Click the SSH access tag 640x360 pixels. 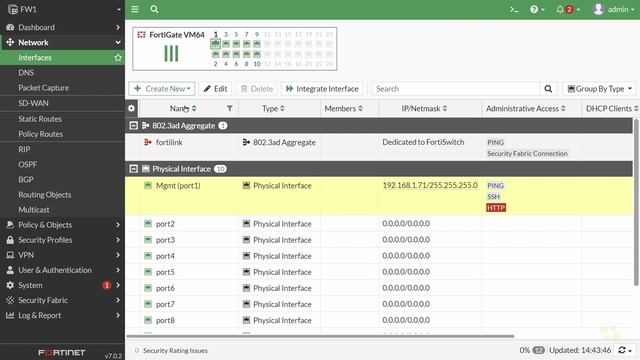tap(493, 197)
